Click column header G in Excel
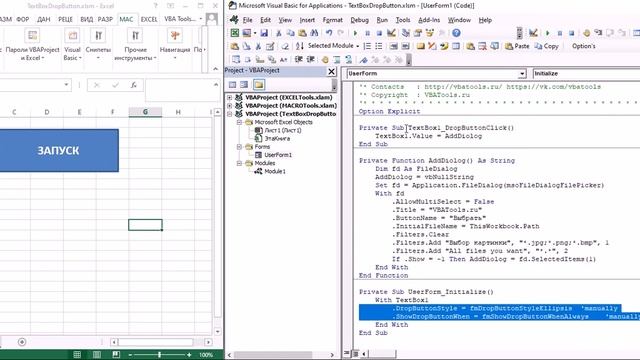The height and width of the screenshot is (360, 640). 145,112
